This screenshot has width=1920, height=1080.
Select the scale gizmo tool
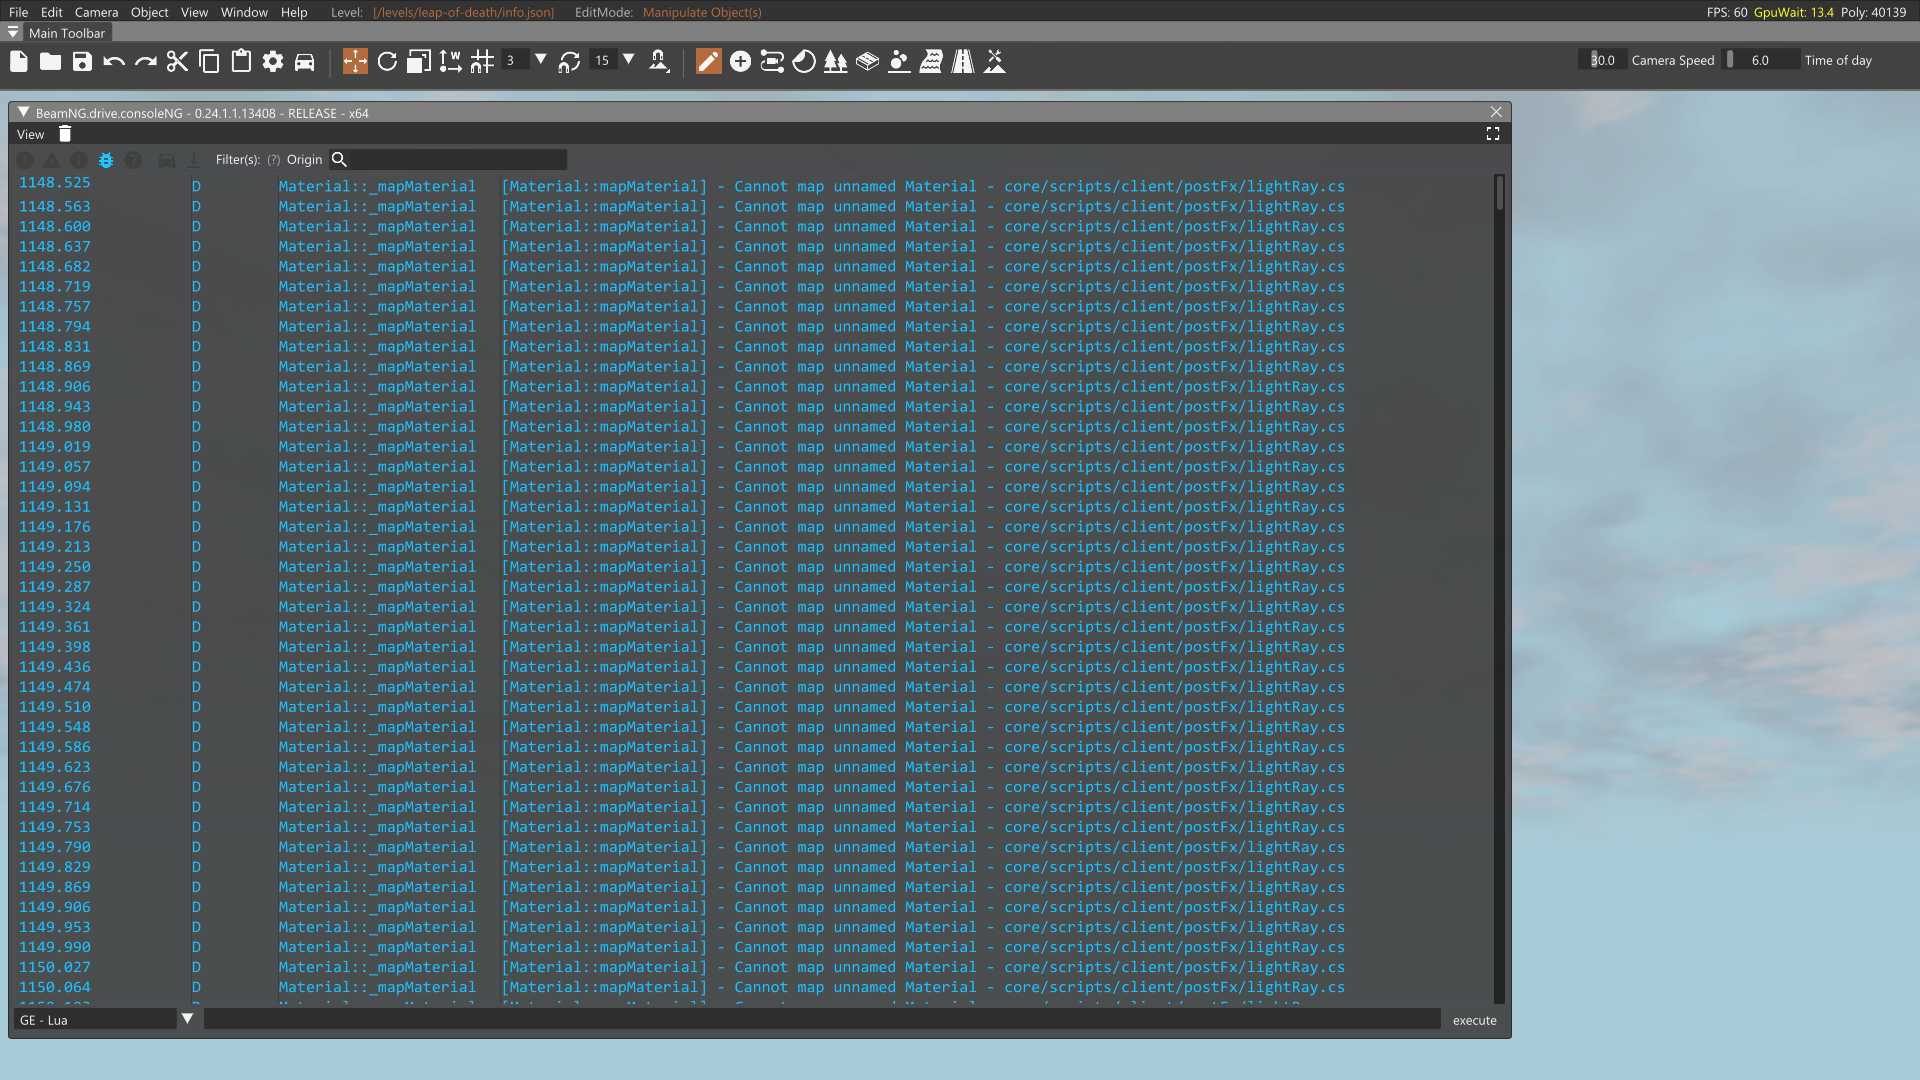[419, 62]
